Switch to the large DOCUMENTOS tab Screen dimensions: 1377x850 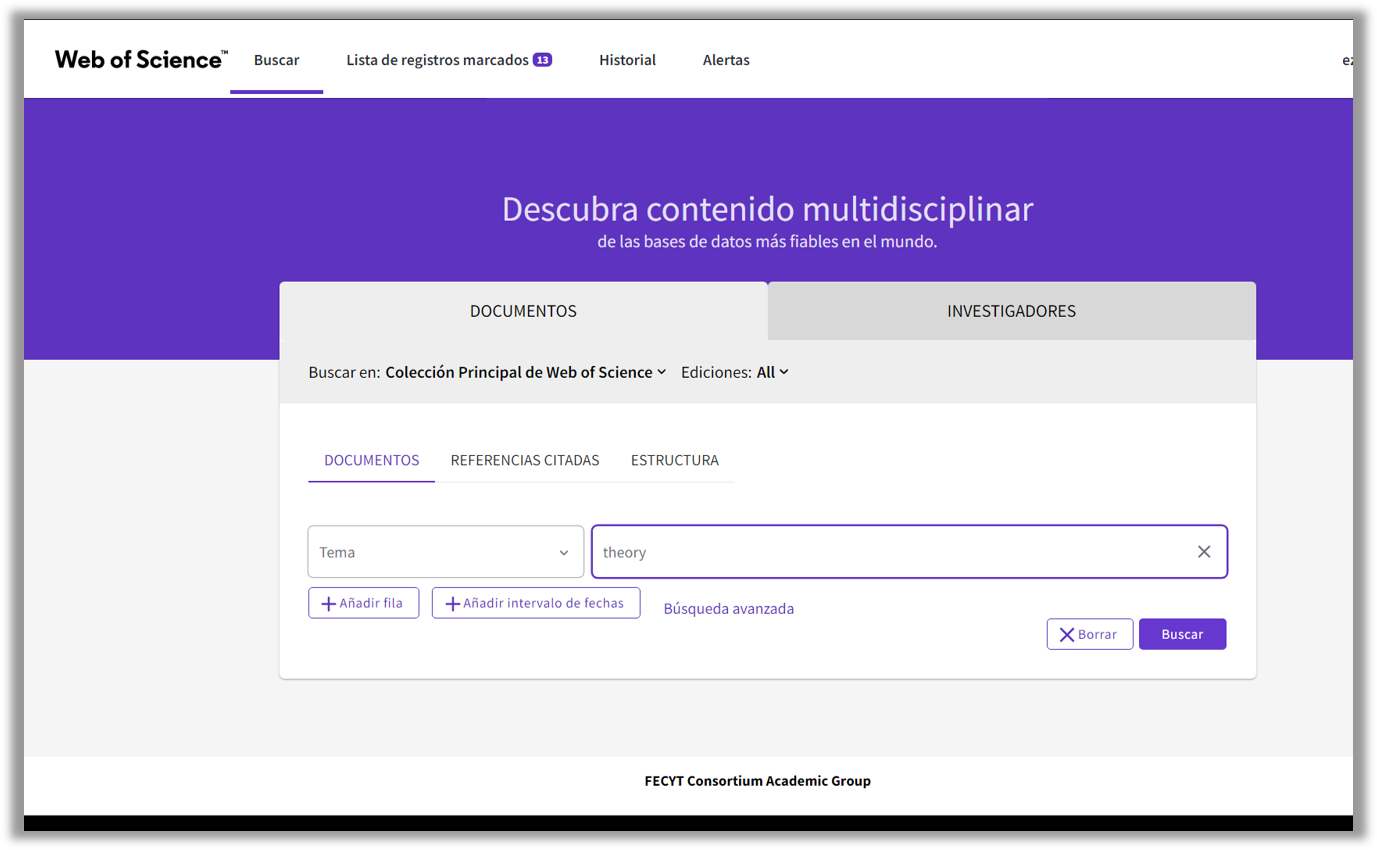[523, 311]
